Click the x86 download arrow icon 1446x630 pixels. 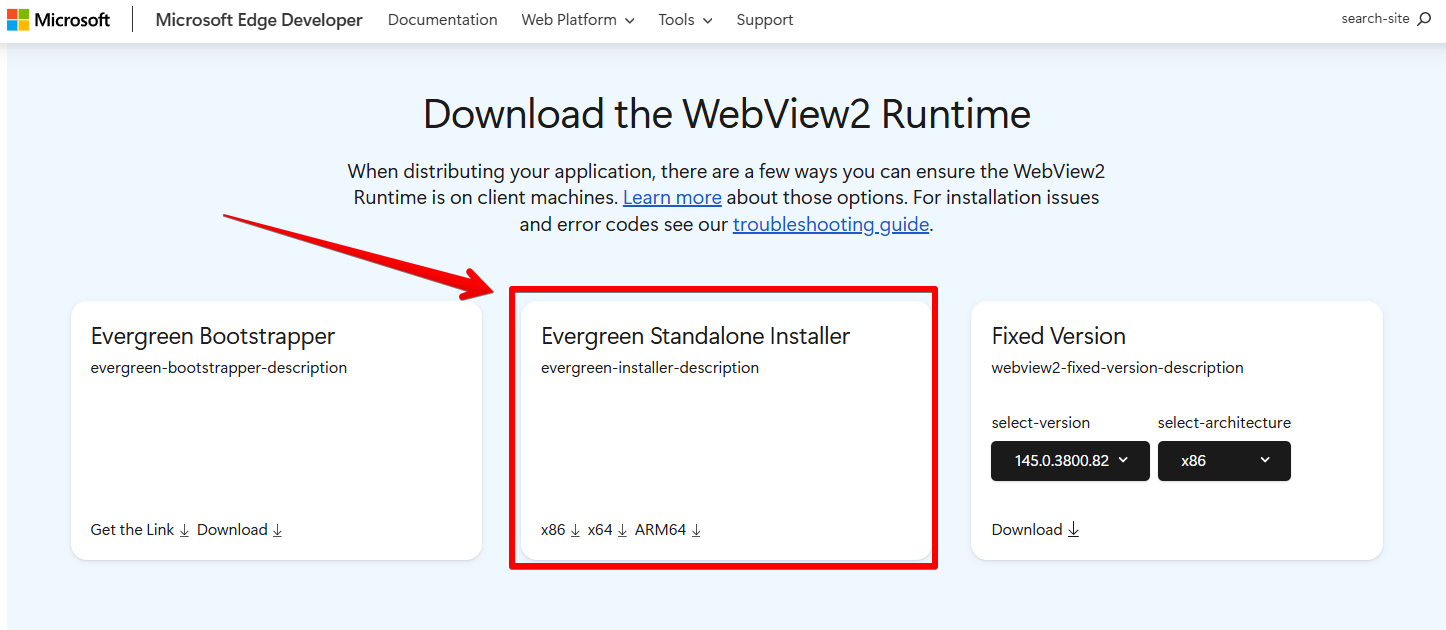575,531
